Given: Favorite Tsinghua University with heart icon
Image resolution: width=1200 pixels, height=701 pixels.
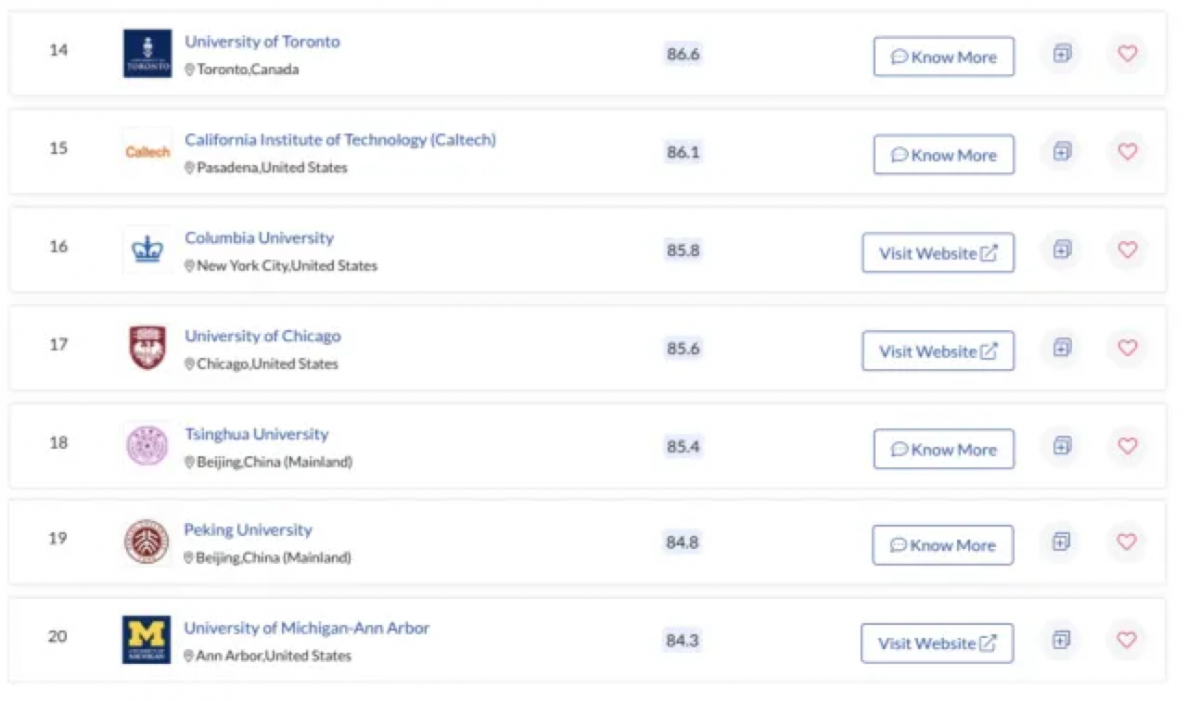Looking at the screenshot, I should [1127, 446].
